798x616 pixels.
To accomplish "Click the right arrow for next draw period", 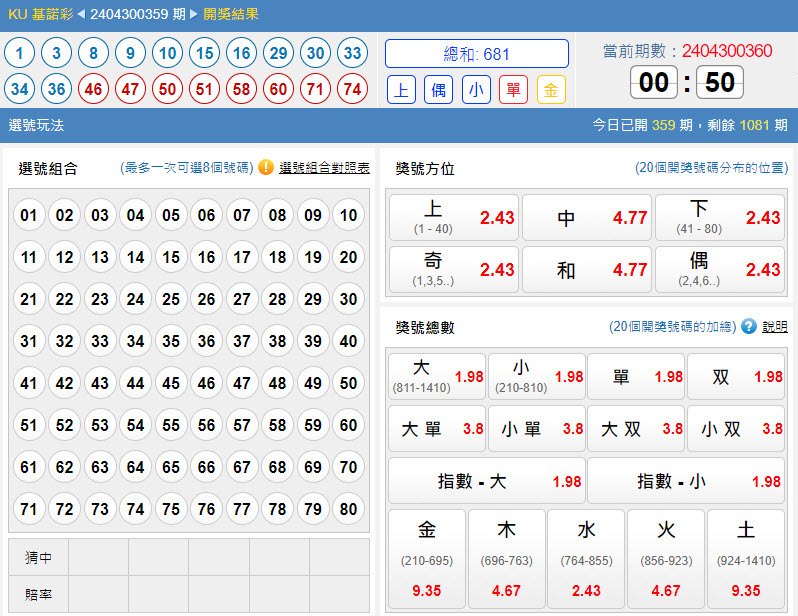I will [x=194, y=15].
